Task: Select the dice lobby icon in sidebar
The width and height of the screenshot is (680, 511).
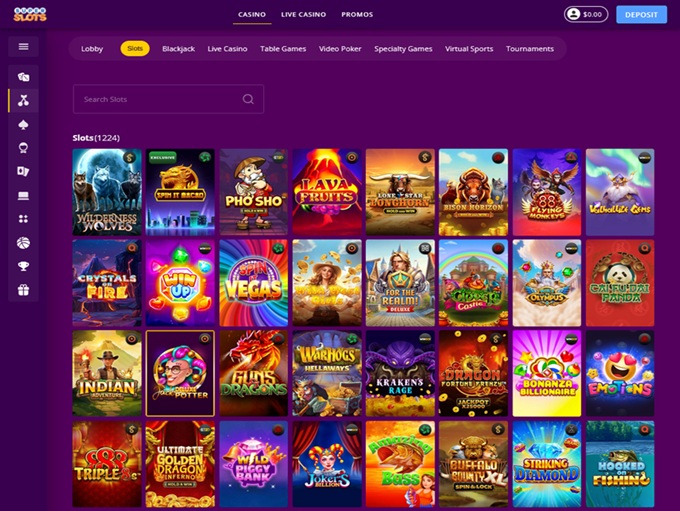Action: pyautogui.click(x=23, y=77)
